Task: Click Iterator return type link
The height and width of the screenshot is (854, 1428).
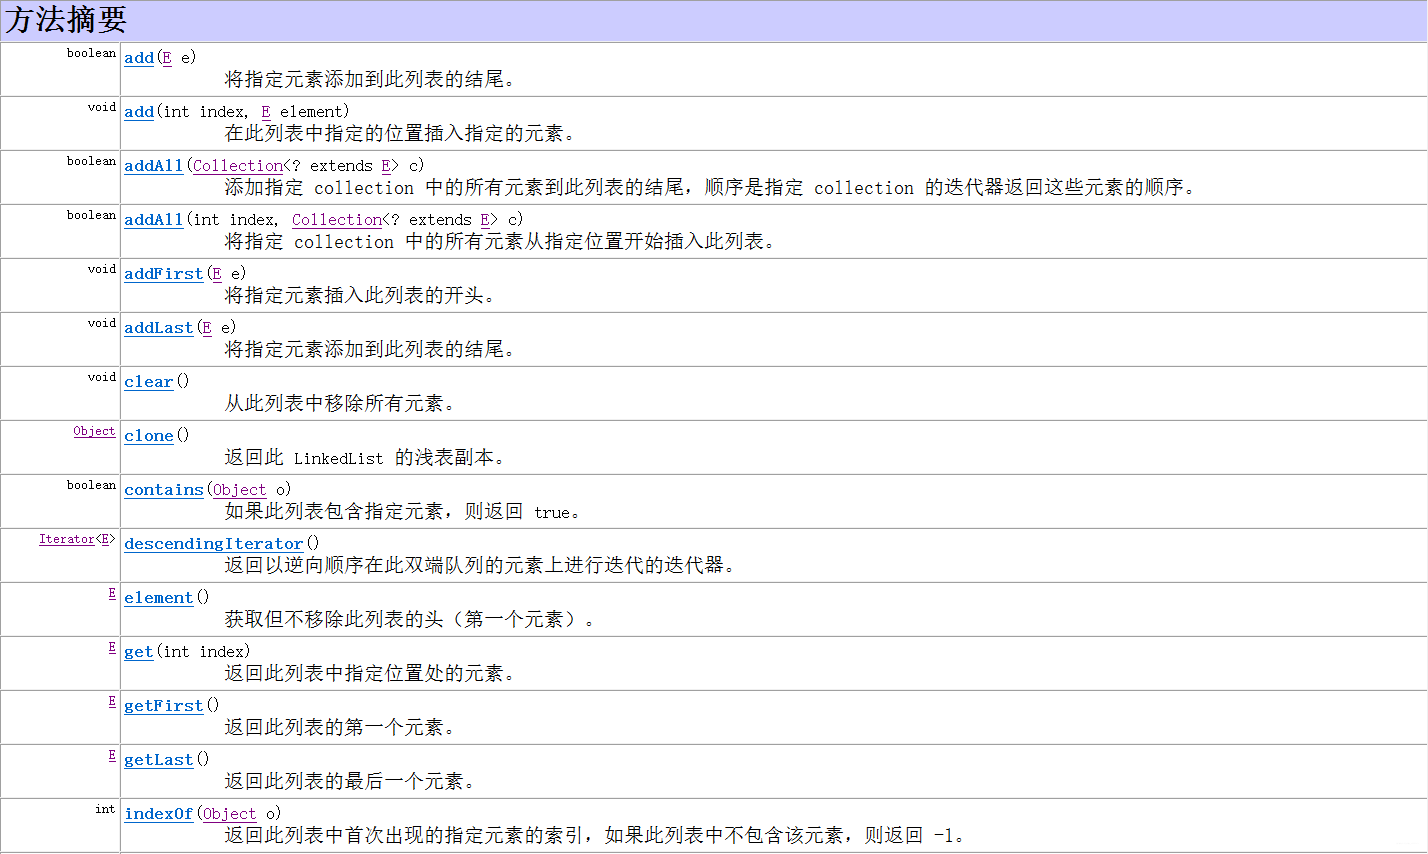Action: [x=67, y=539]
